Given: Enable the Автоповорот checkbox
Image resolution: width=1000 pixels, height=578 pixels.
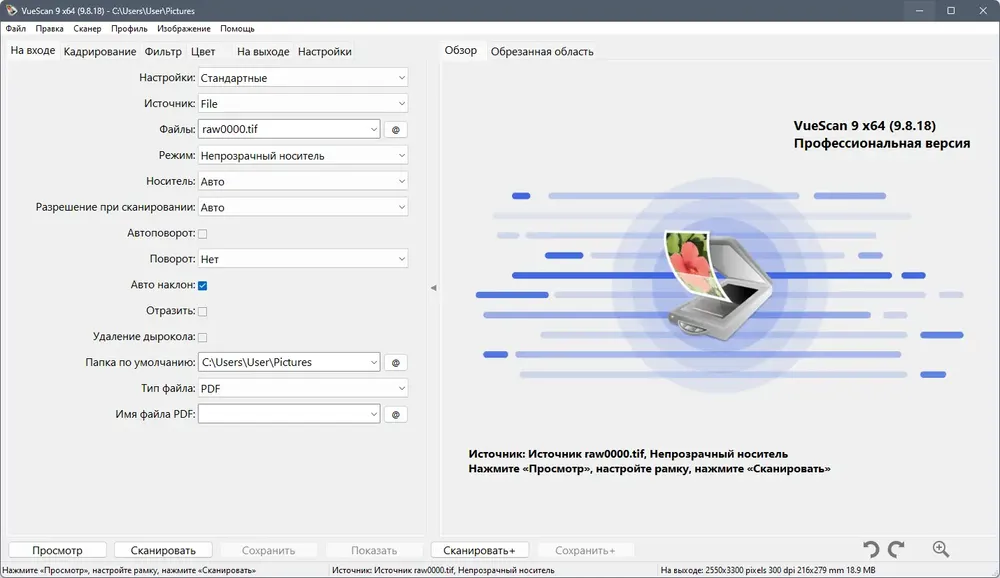Looking at the screenshot, I should [202, 234].
